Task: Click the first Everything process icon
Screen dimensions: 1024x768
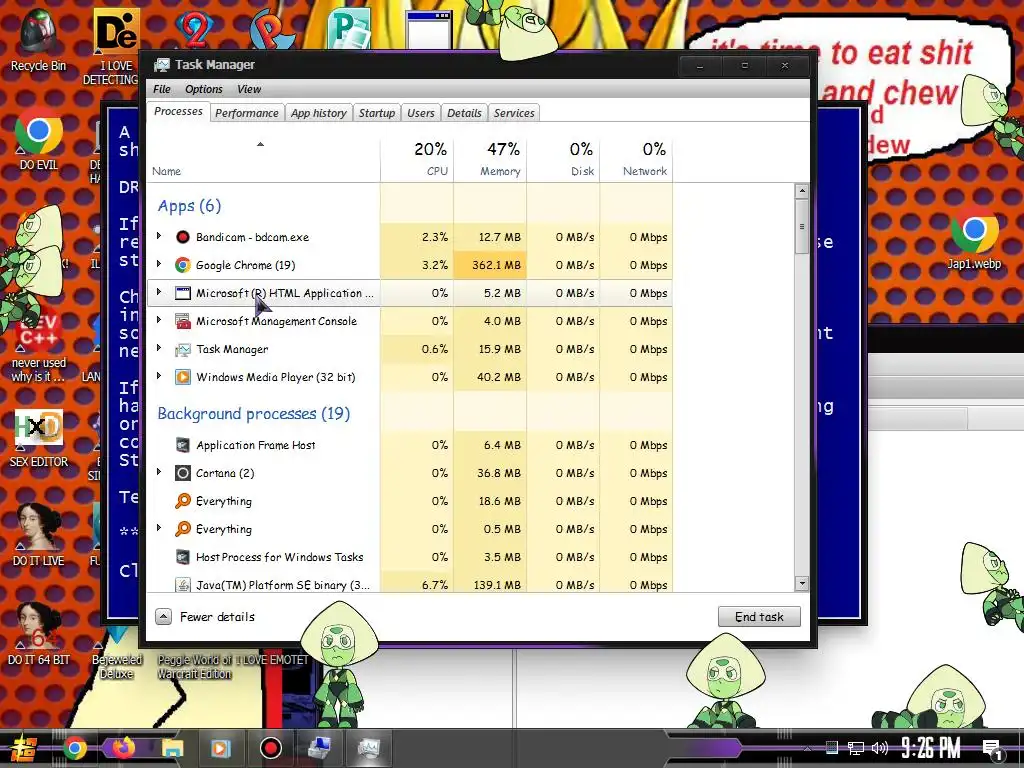Action: (183, 501)
